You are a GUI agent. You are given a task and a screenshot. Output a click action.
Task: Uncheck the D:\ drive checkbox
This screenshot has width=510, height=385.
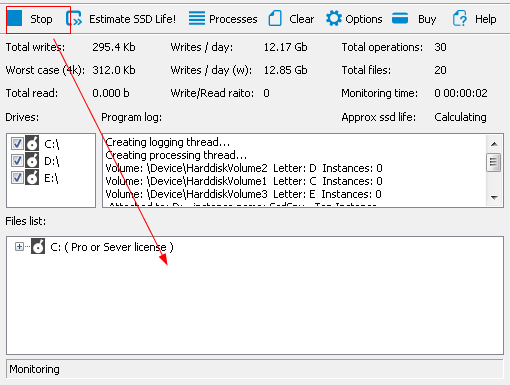17,161
